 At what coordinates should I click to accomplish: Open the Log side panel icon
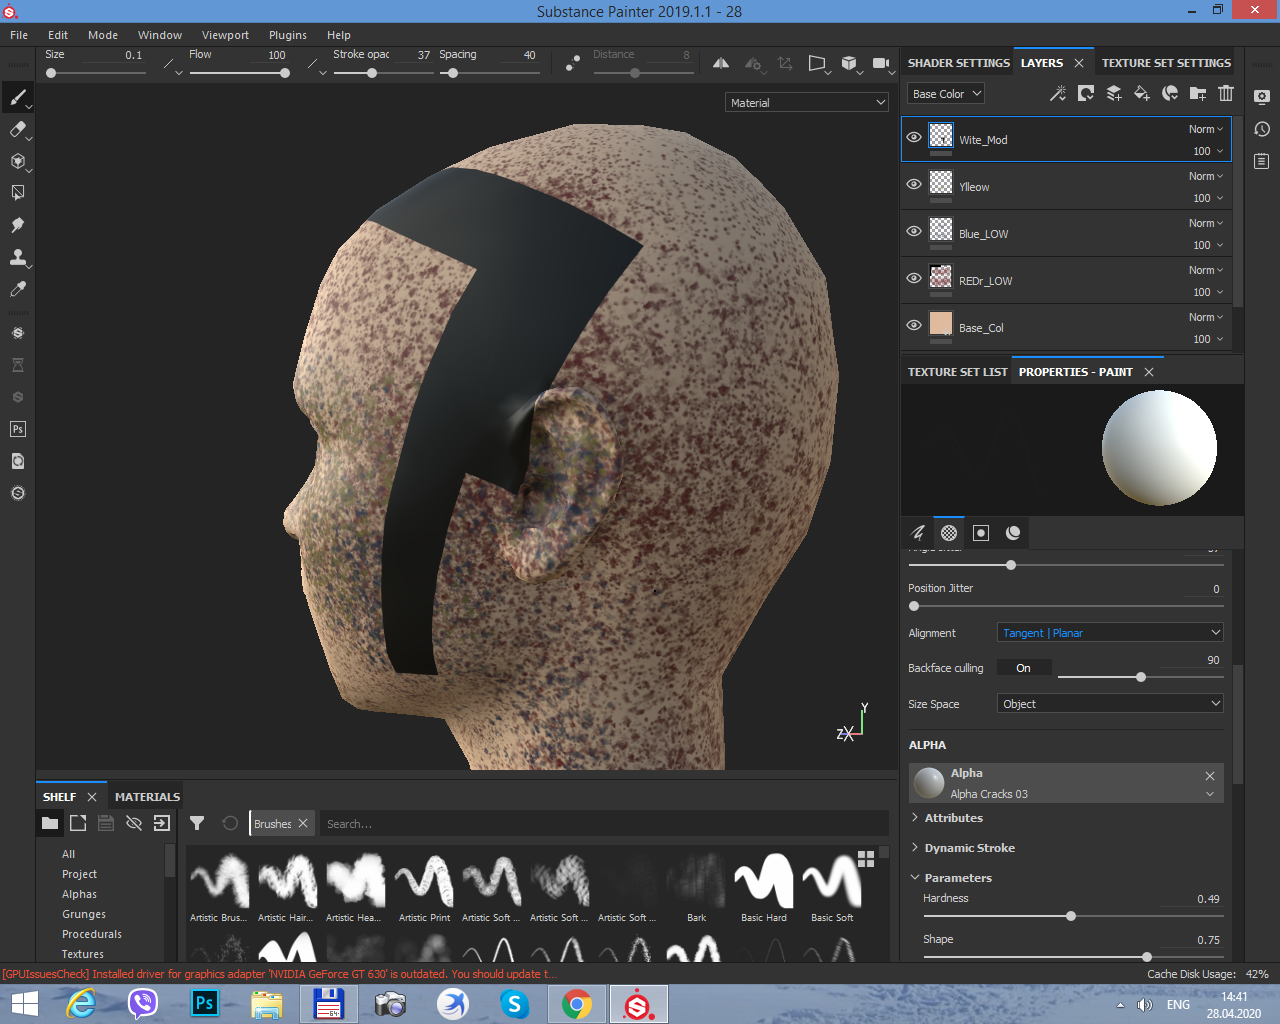[x=1262, y=161]
